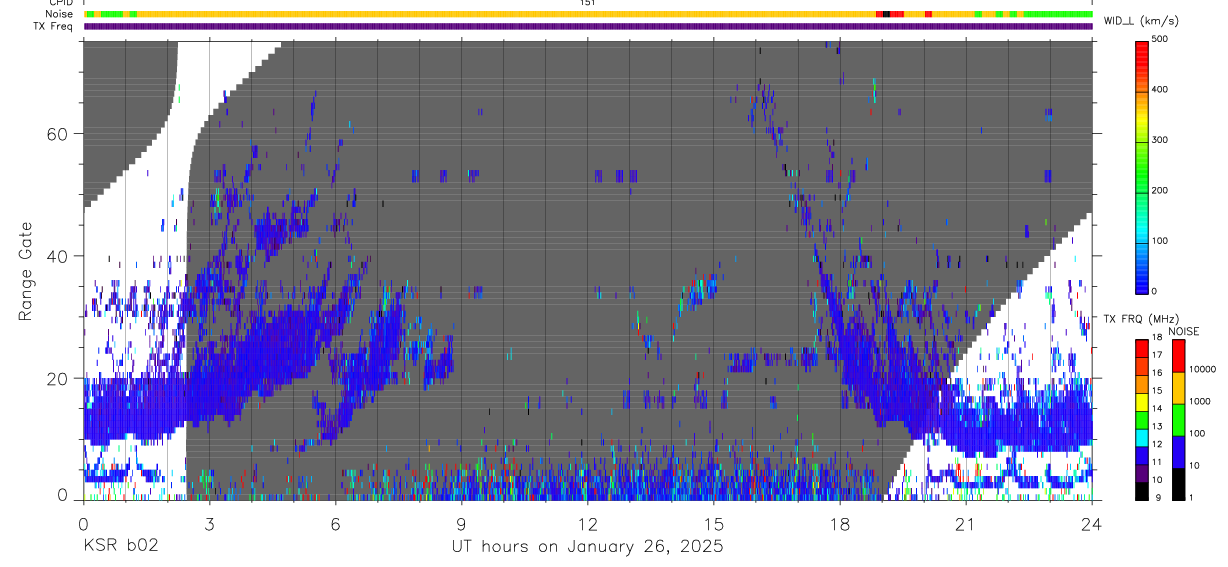The width and height of the screenshot is (1228, 567).
Task: Click the '3' tick on UT hours axis
Action: 209,523
